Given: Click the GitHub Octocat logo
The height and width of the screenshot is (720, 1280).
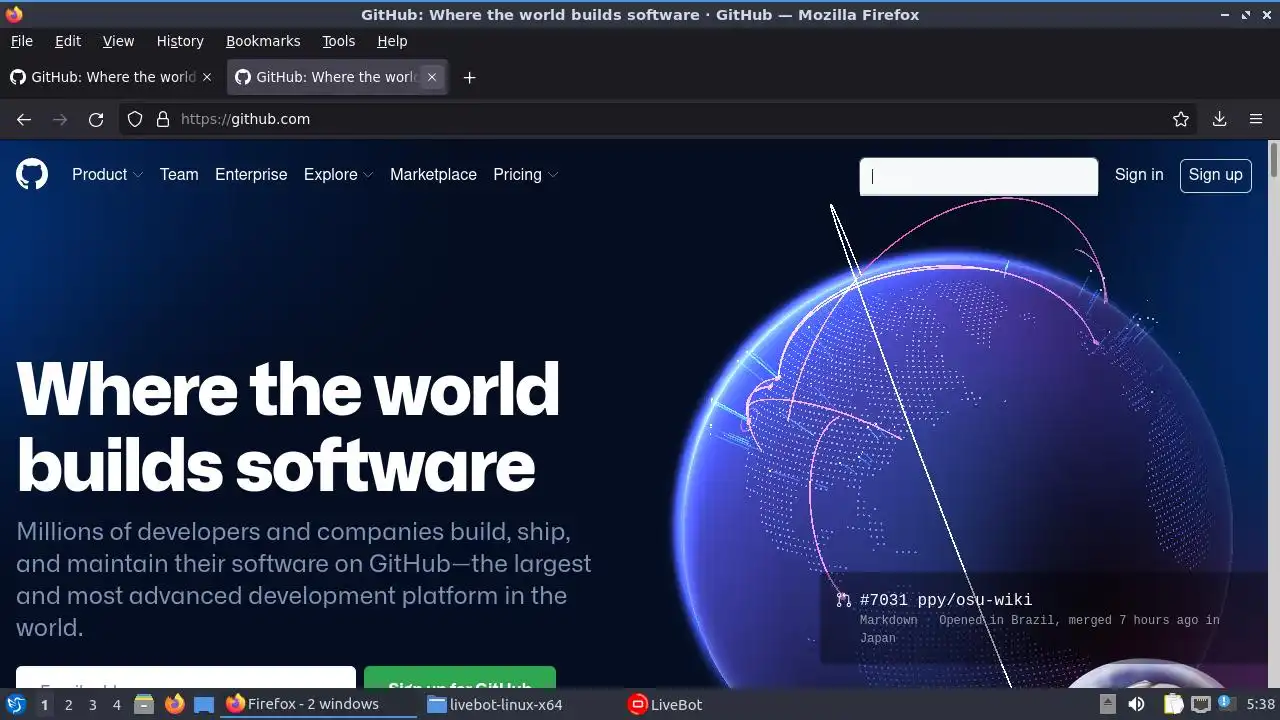Looking at the screenshot, I should pos(32,174).
